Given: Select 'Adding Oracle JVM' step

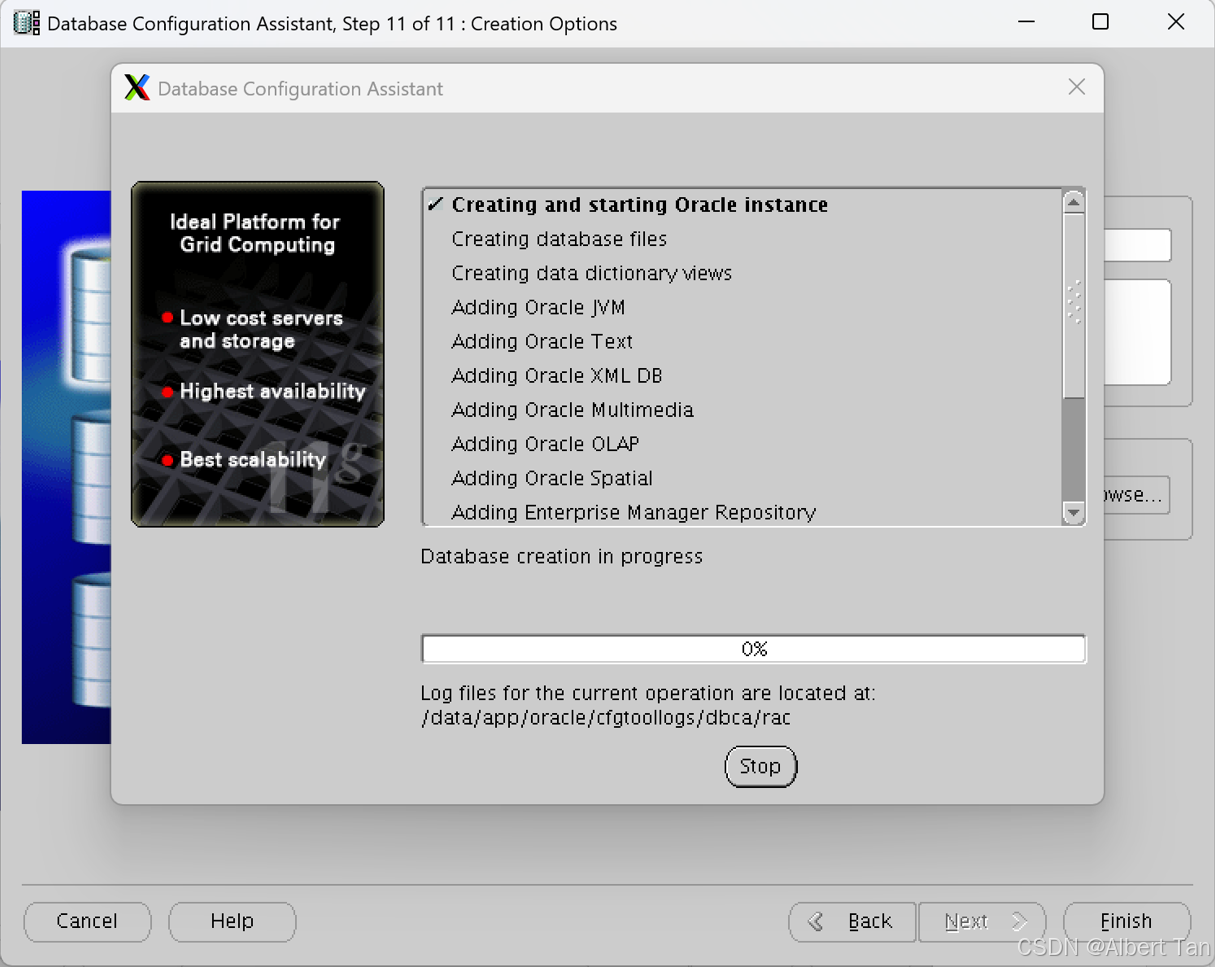Looking at the screenshot, I should tap(538, 307).
